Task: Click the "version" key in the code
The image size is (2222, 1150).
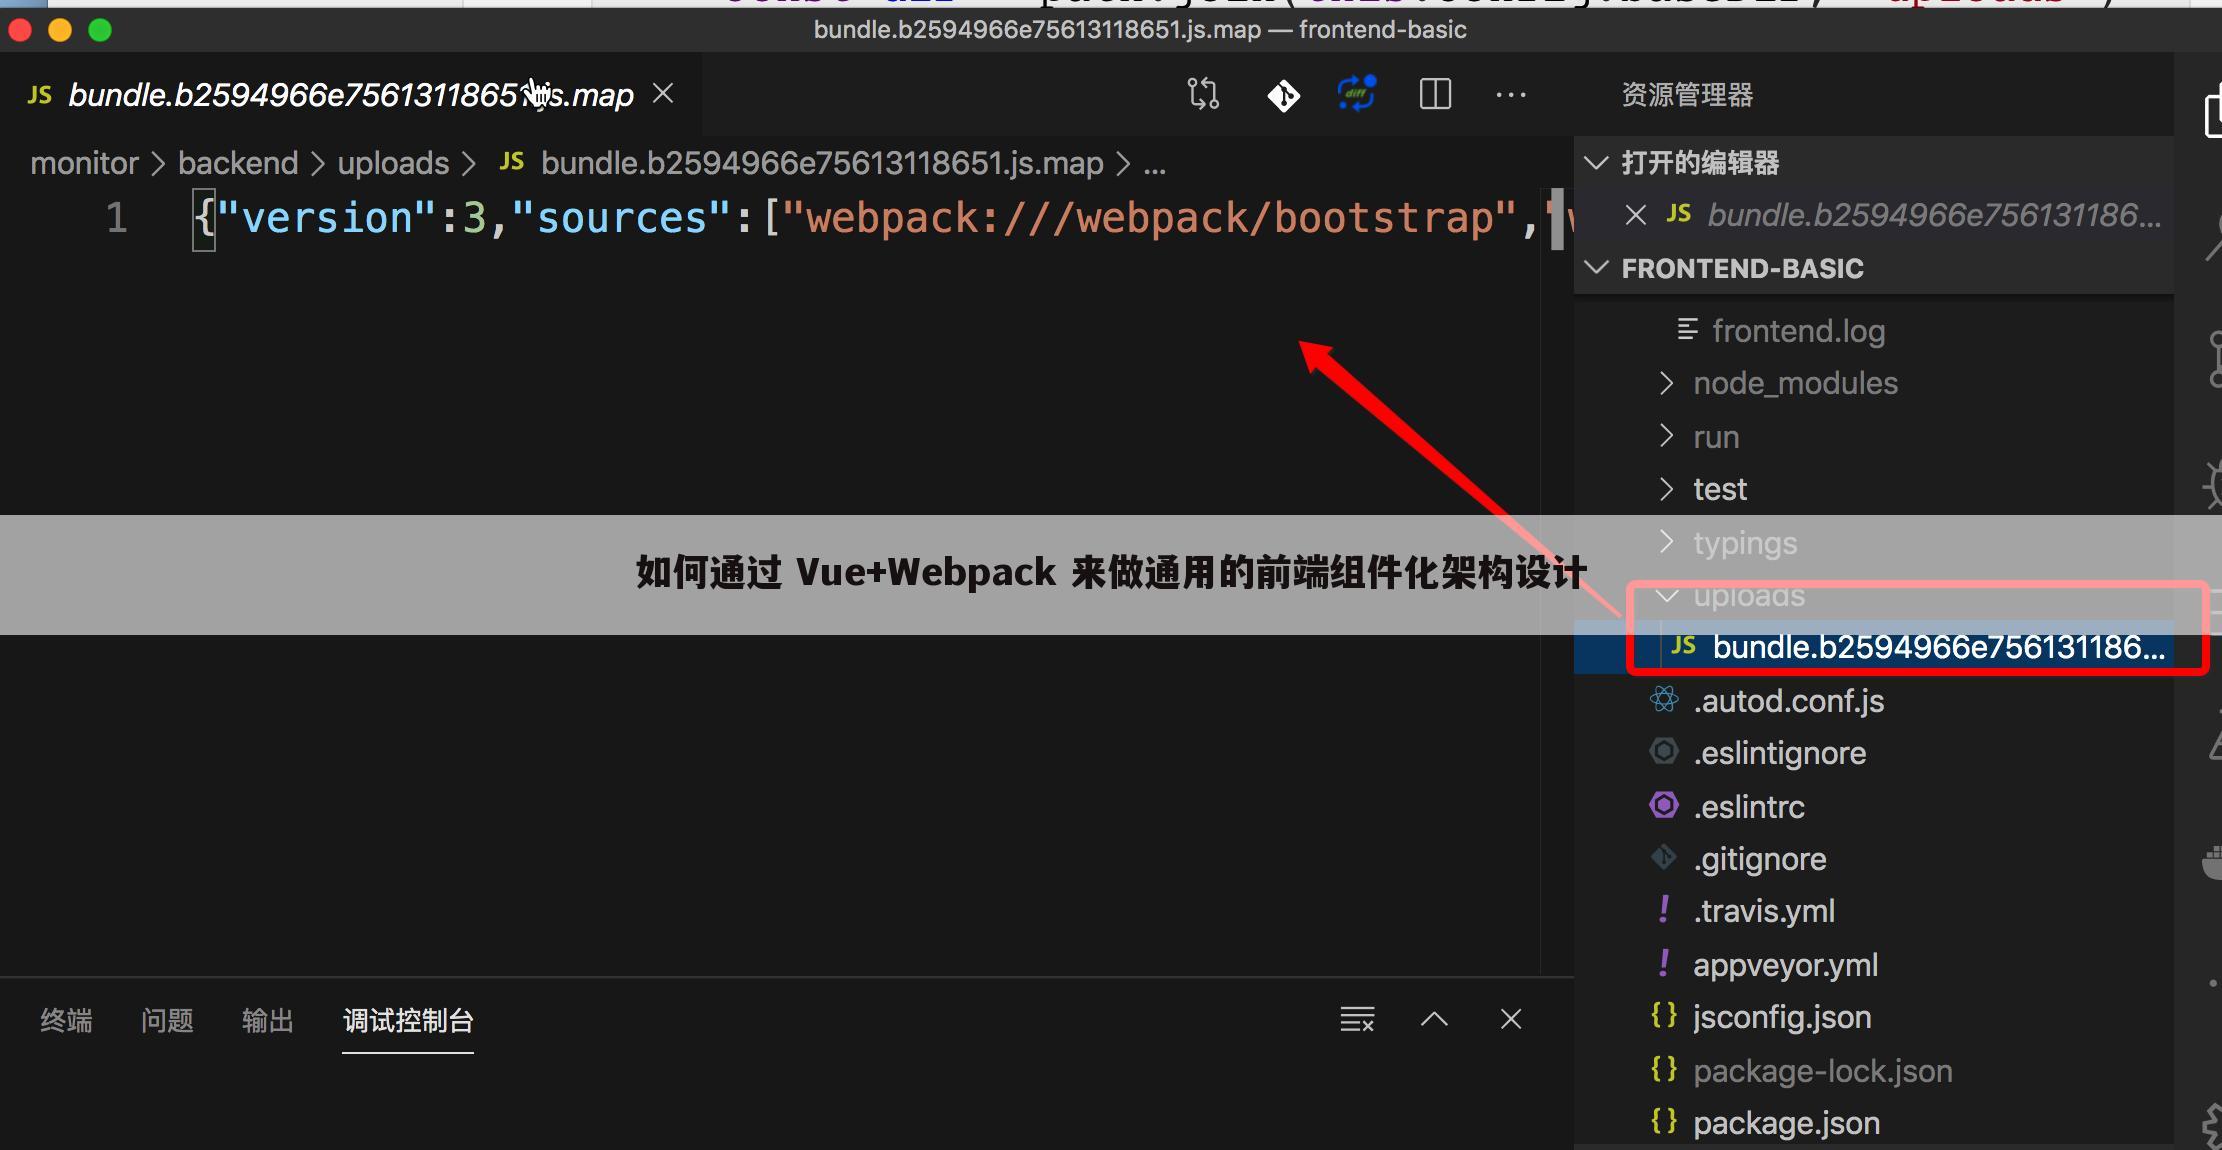Action: tap(327, 218)
